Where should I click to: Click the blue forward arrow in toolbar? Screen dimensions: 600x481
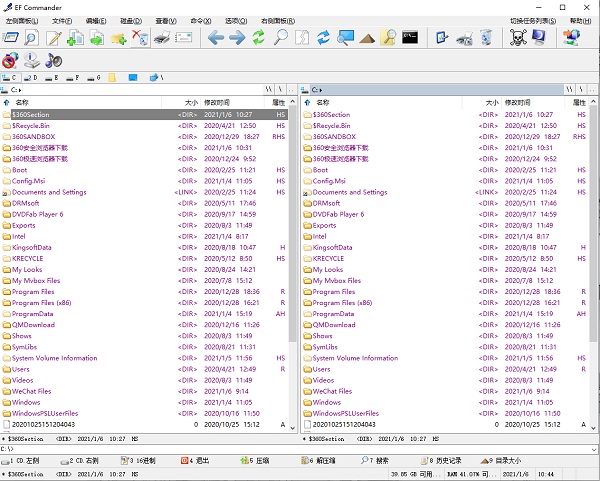coord(237,38)
